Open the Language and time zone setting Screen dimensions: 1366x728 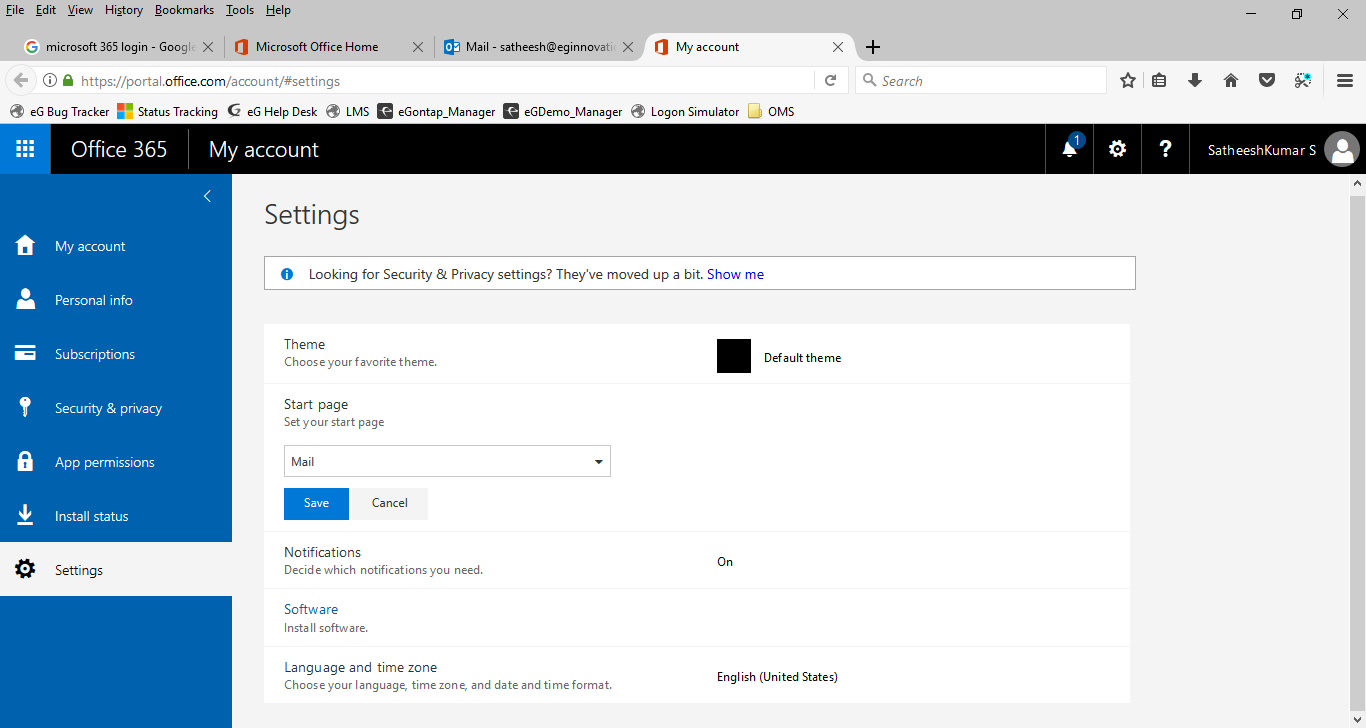pyautogui.click(x=697, y=675)
